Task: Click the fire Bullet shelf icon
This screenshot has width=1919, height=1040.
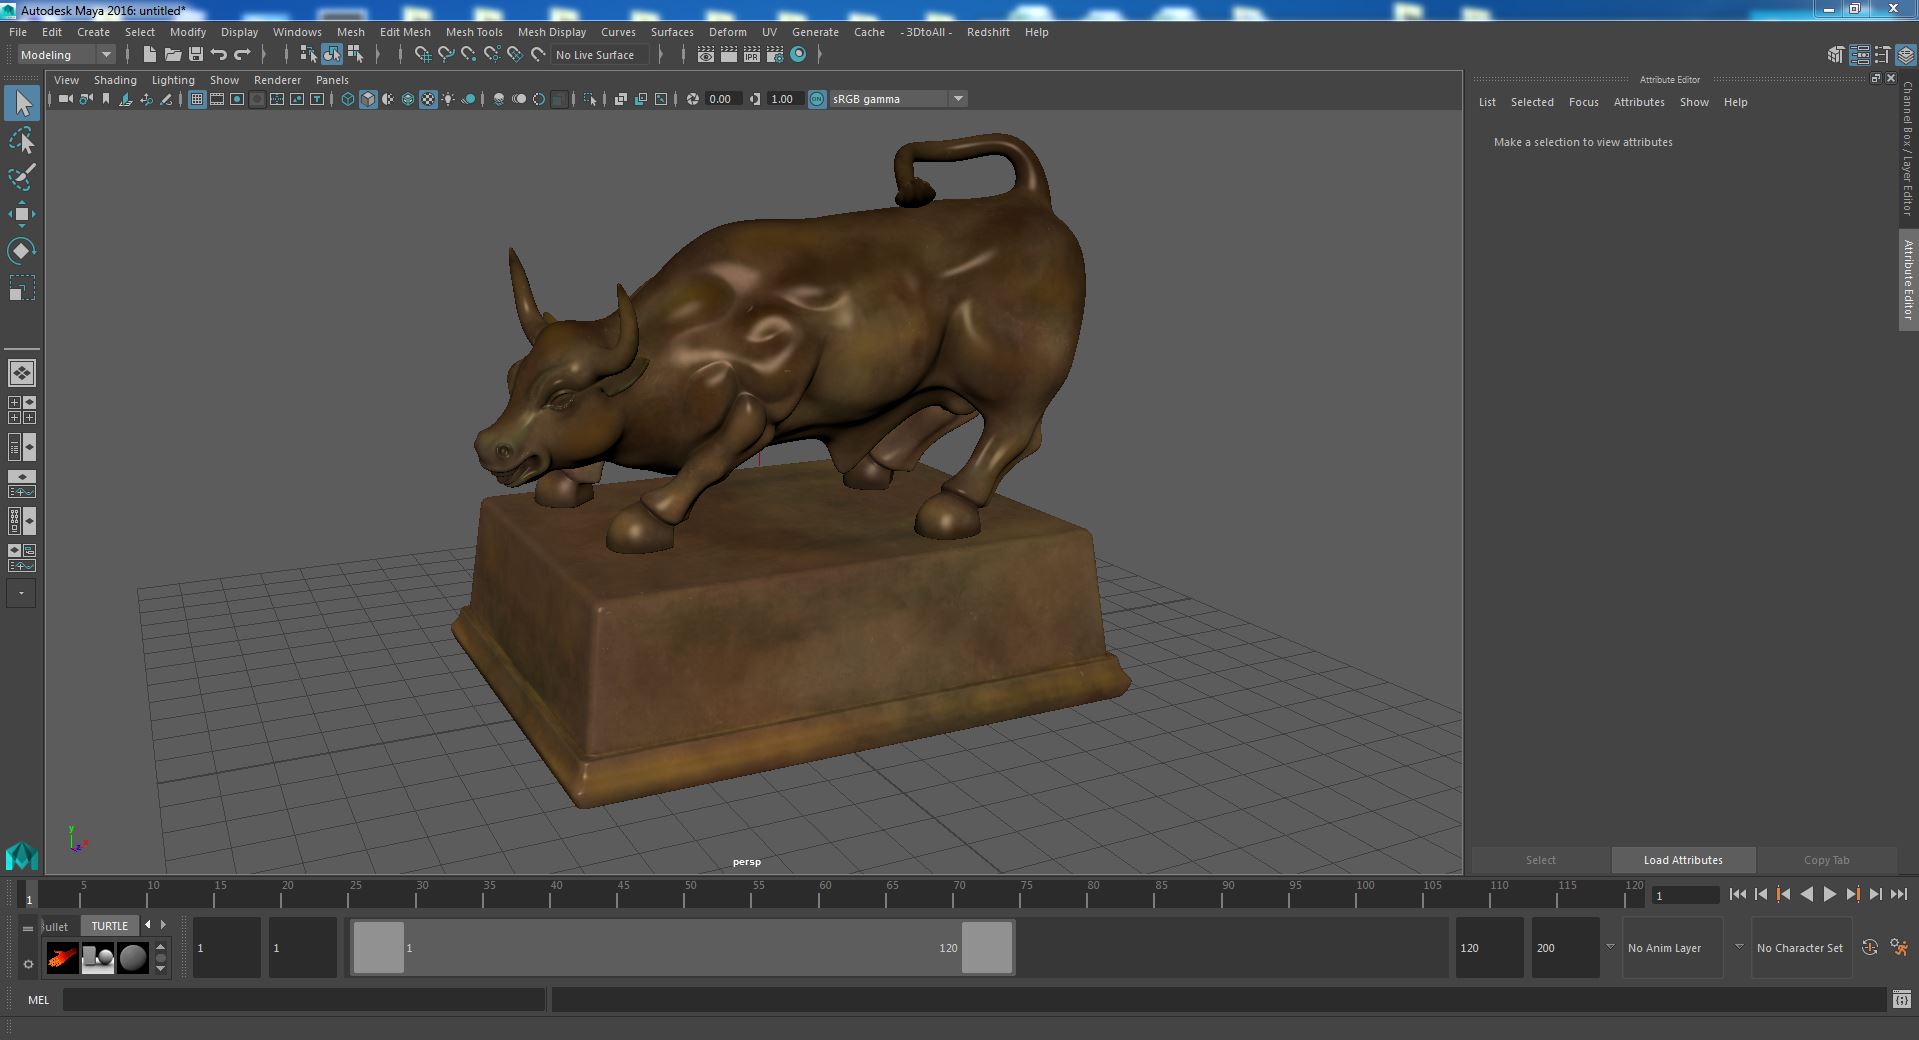Action: tap(62, 958)
